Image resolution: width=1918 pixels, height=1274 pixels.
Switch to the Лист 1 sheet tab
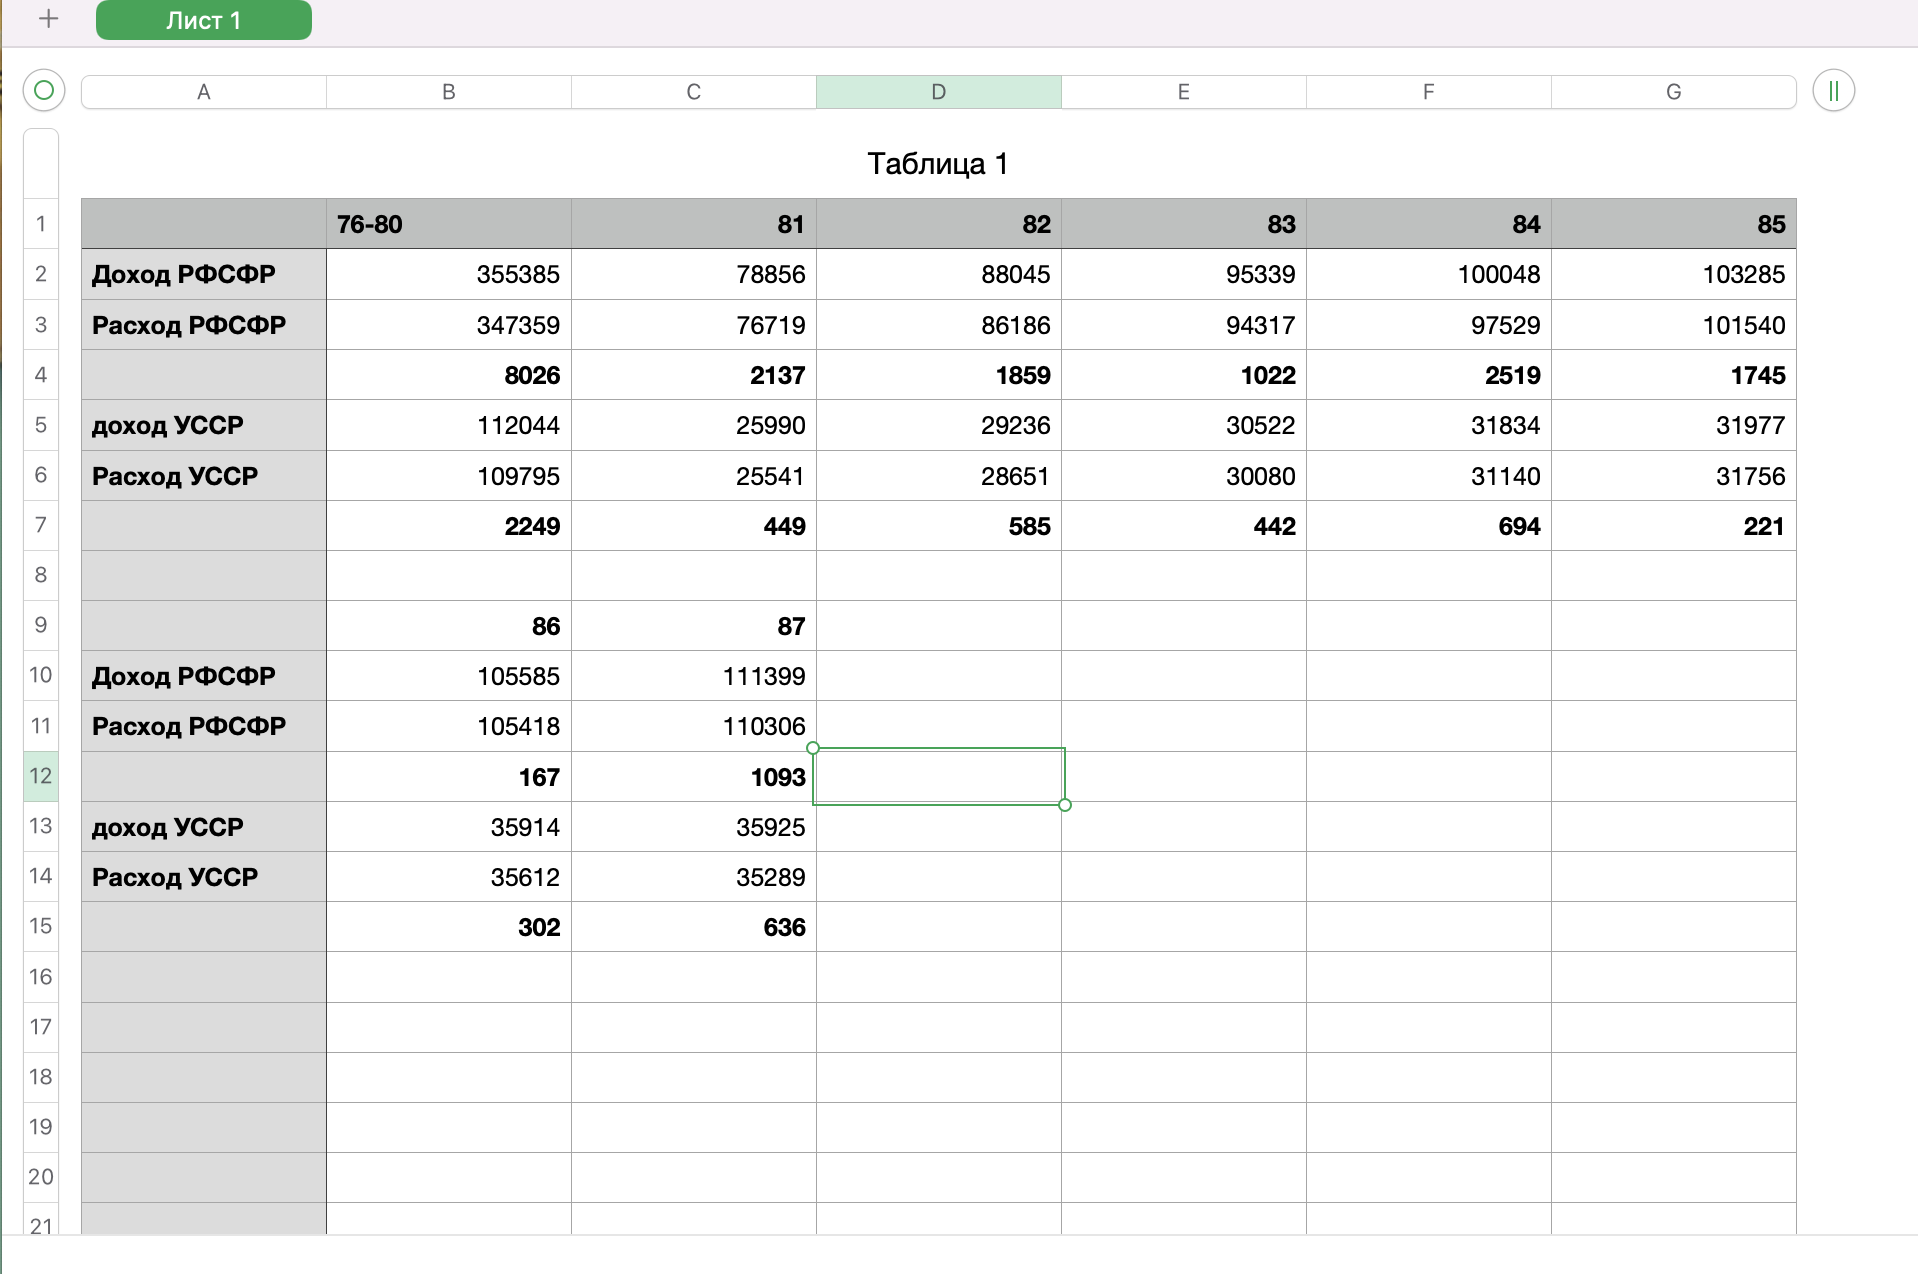pyautogui.click(x=203, y=20)
